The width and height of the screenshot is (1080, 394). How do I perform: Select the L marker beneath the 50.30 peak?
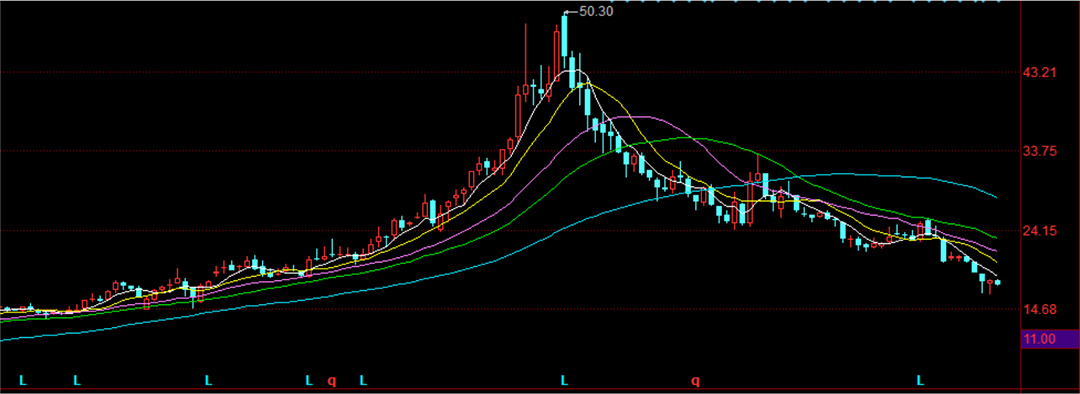564,380
